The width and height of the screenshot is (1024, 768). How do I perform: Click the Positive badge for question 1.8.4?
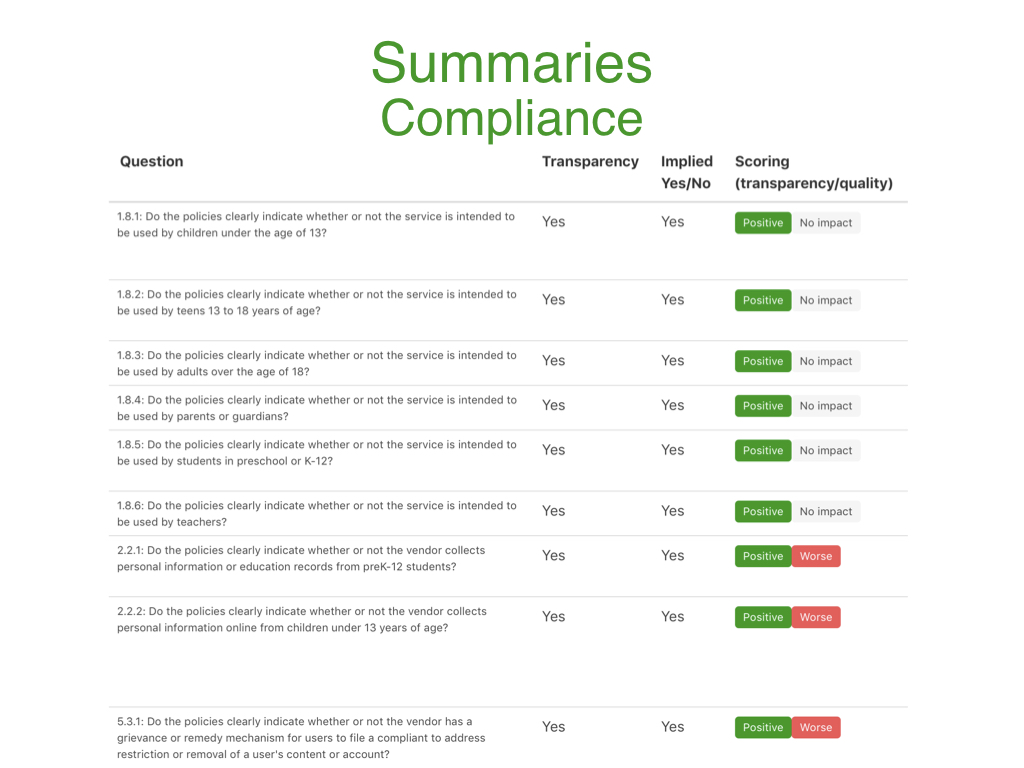coord(763,406)
